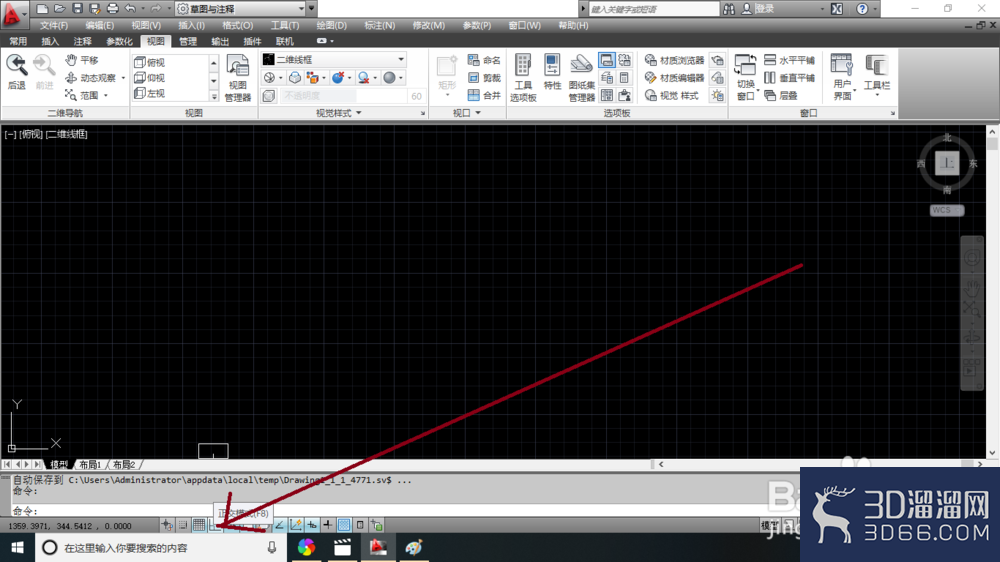The image size is (1000, 562).
Task: Expand the 二维线框 visual style dropdown
Action: [334, 59]
